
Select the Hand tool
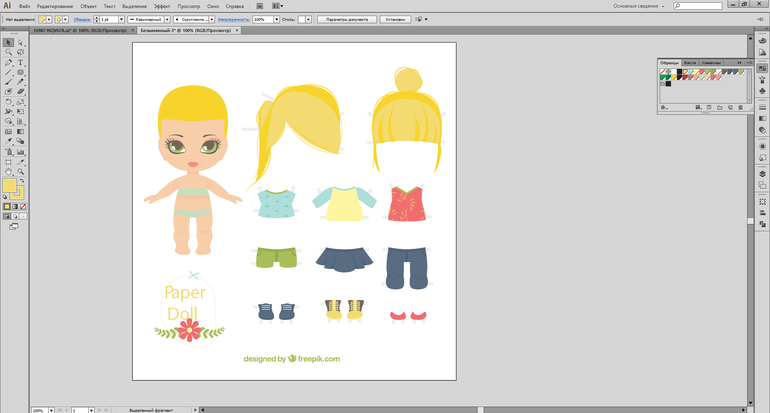(x=9, y=171)
